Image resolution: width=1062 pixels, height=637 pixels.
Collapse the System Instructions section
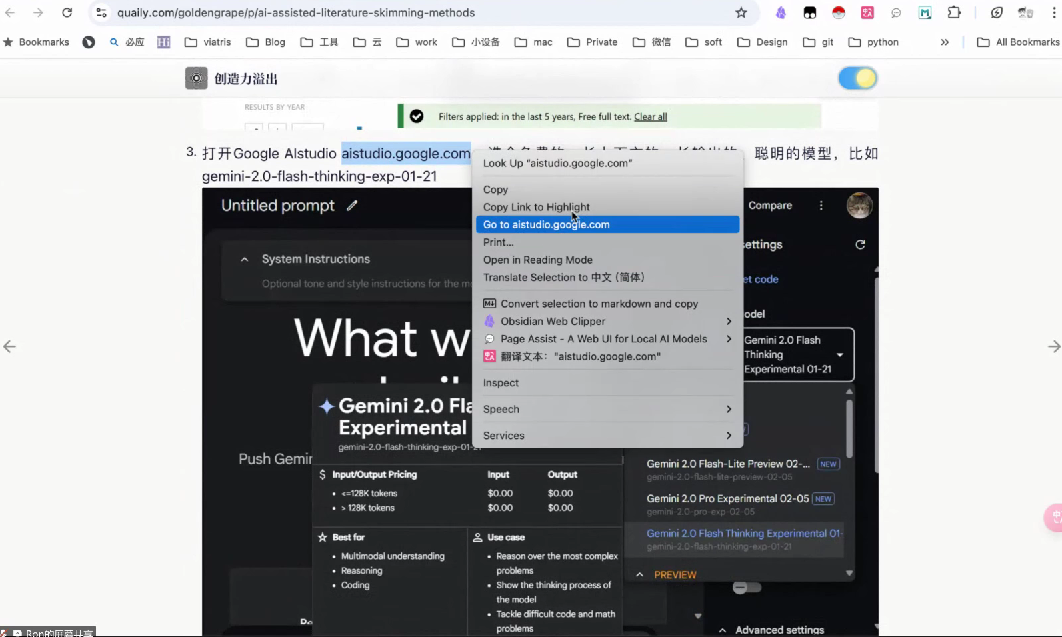point(245,259)
